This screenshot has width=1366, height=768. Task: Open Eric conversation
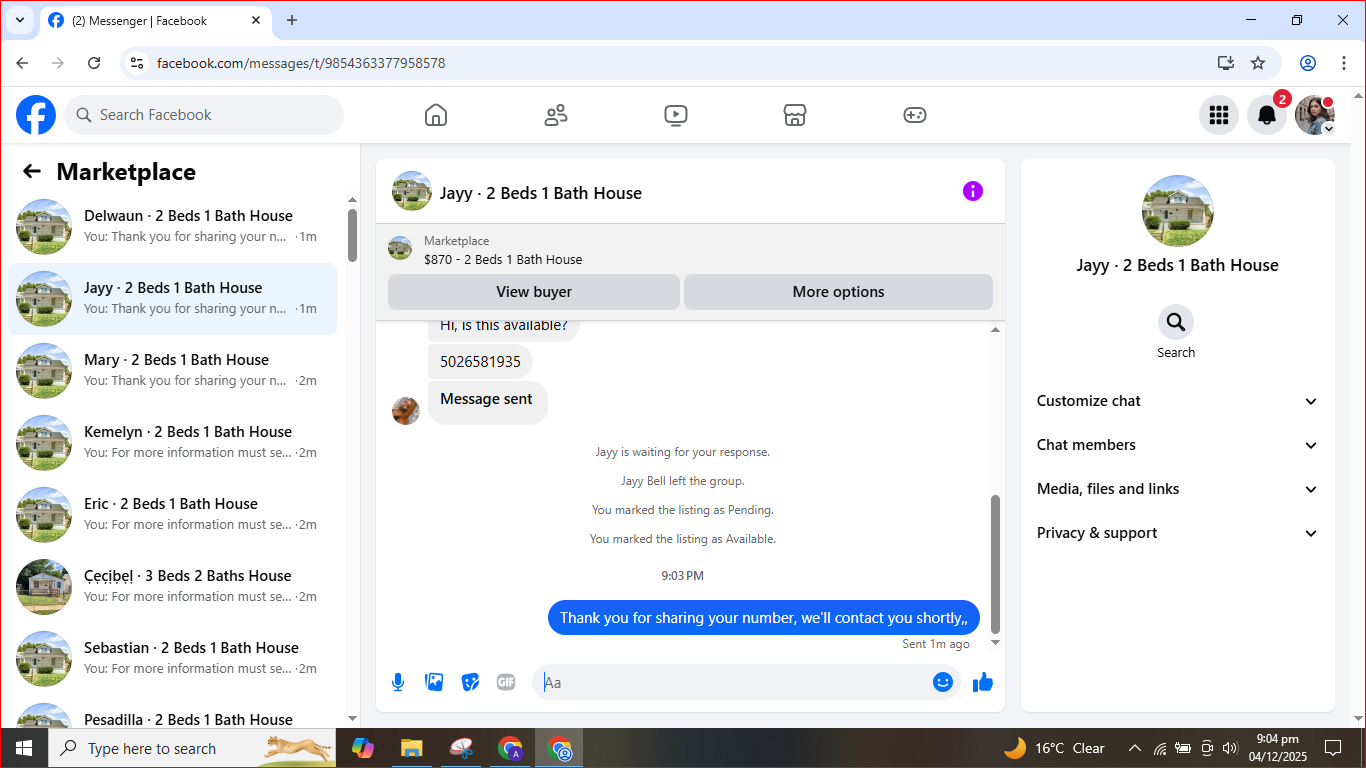tap(173, 515)
